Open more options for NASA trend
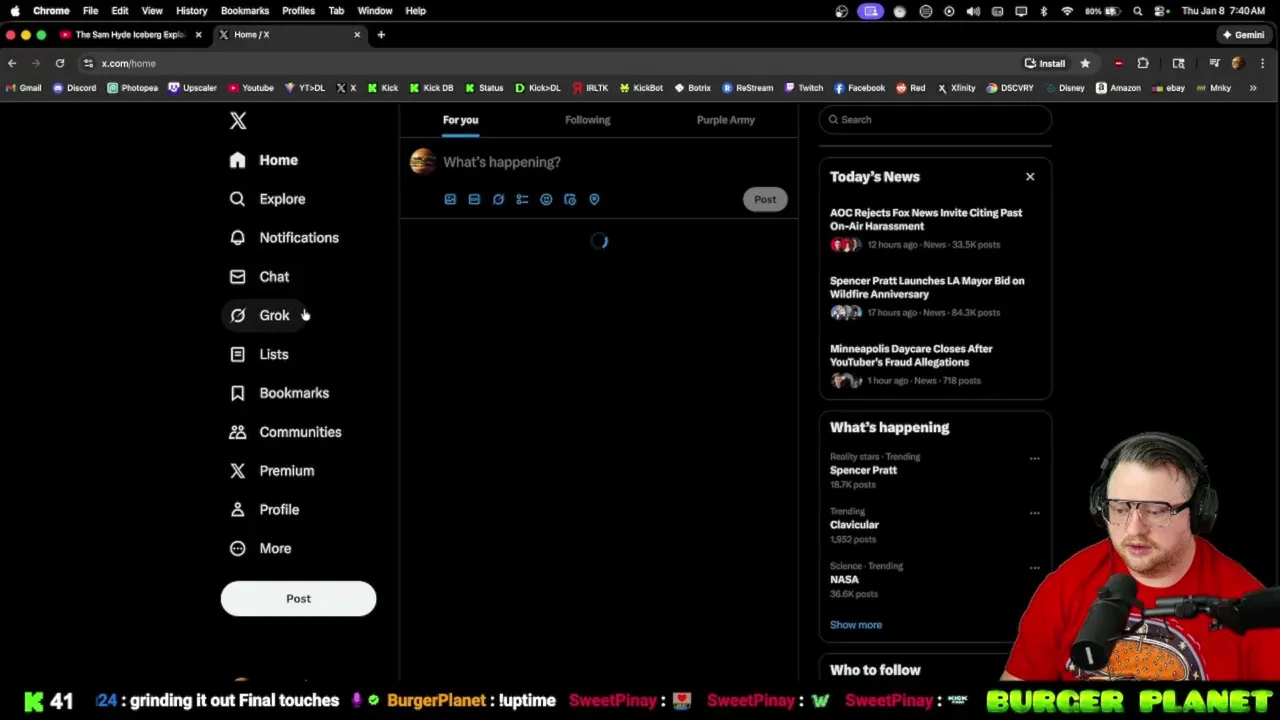This screenshot has height=720, width=1280. point(1035,568)
